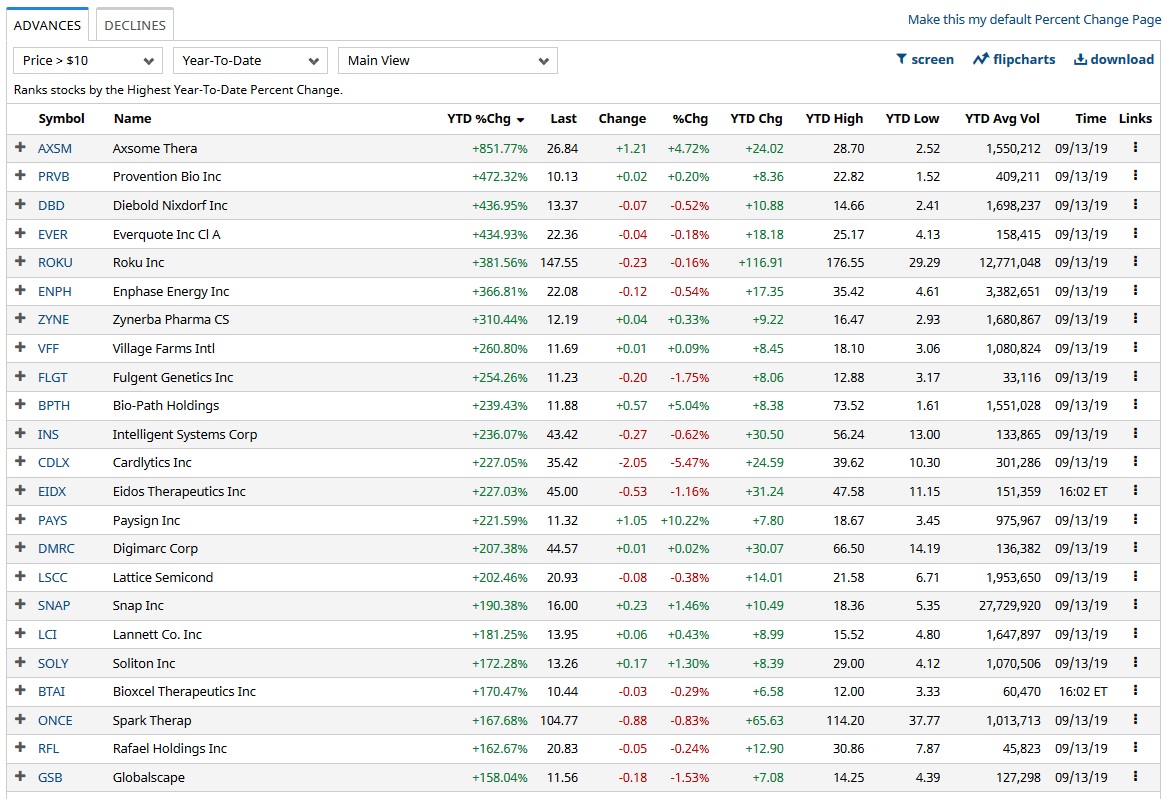Open the AXSM symbol page

tap(54, 147)
